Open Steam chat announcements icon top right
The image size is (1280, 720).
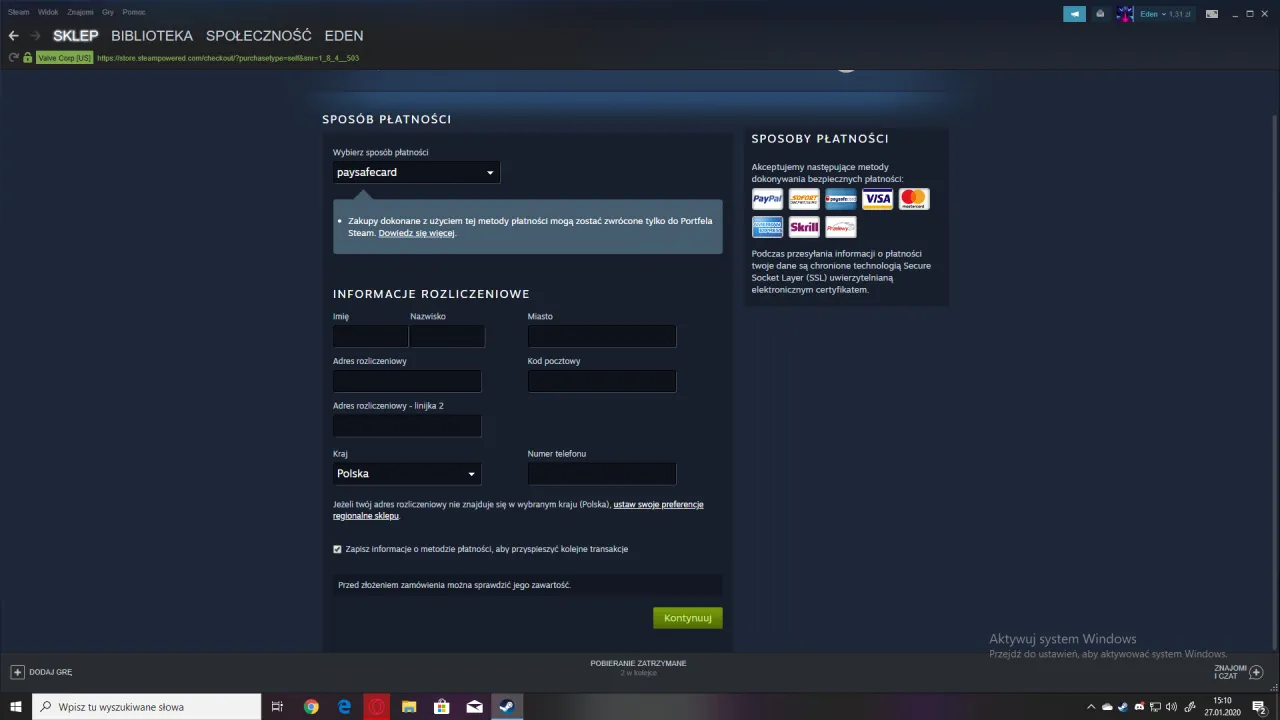pyautogui.click(x=1074, y=13)
